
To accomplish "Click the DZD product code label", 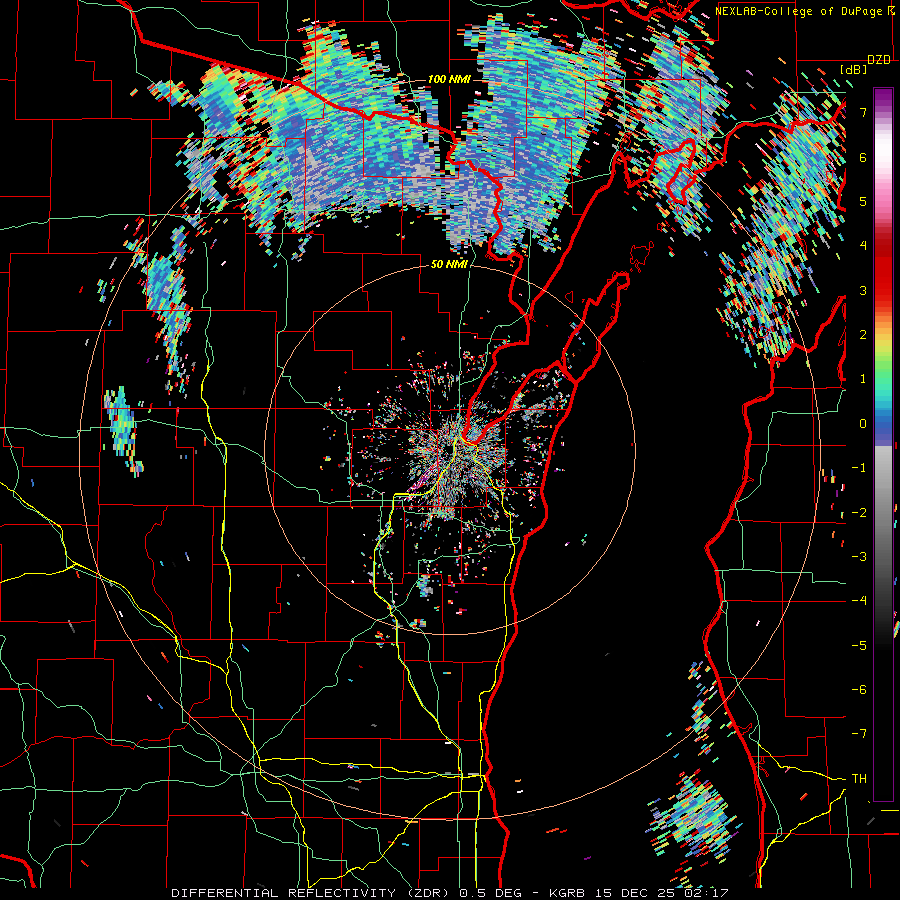I will [879, 60].
